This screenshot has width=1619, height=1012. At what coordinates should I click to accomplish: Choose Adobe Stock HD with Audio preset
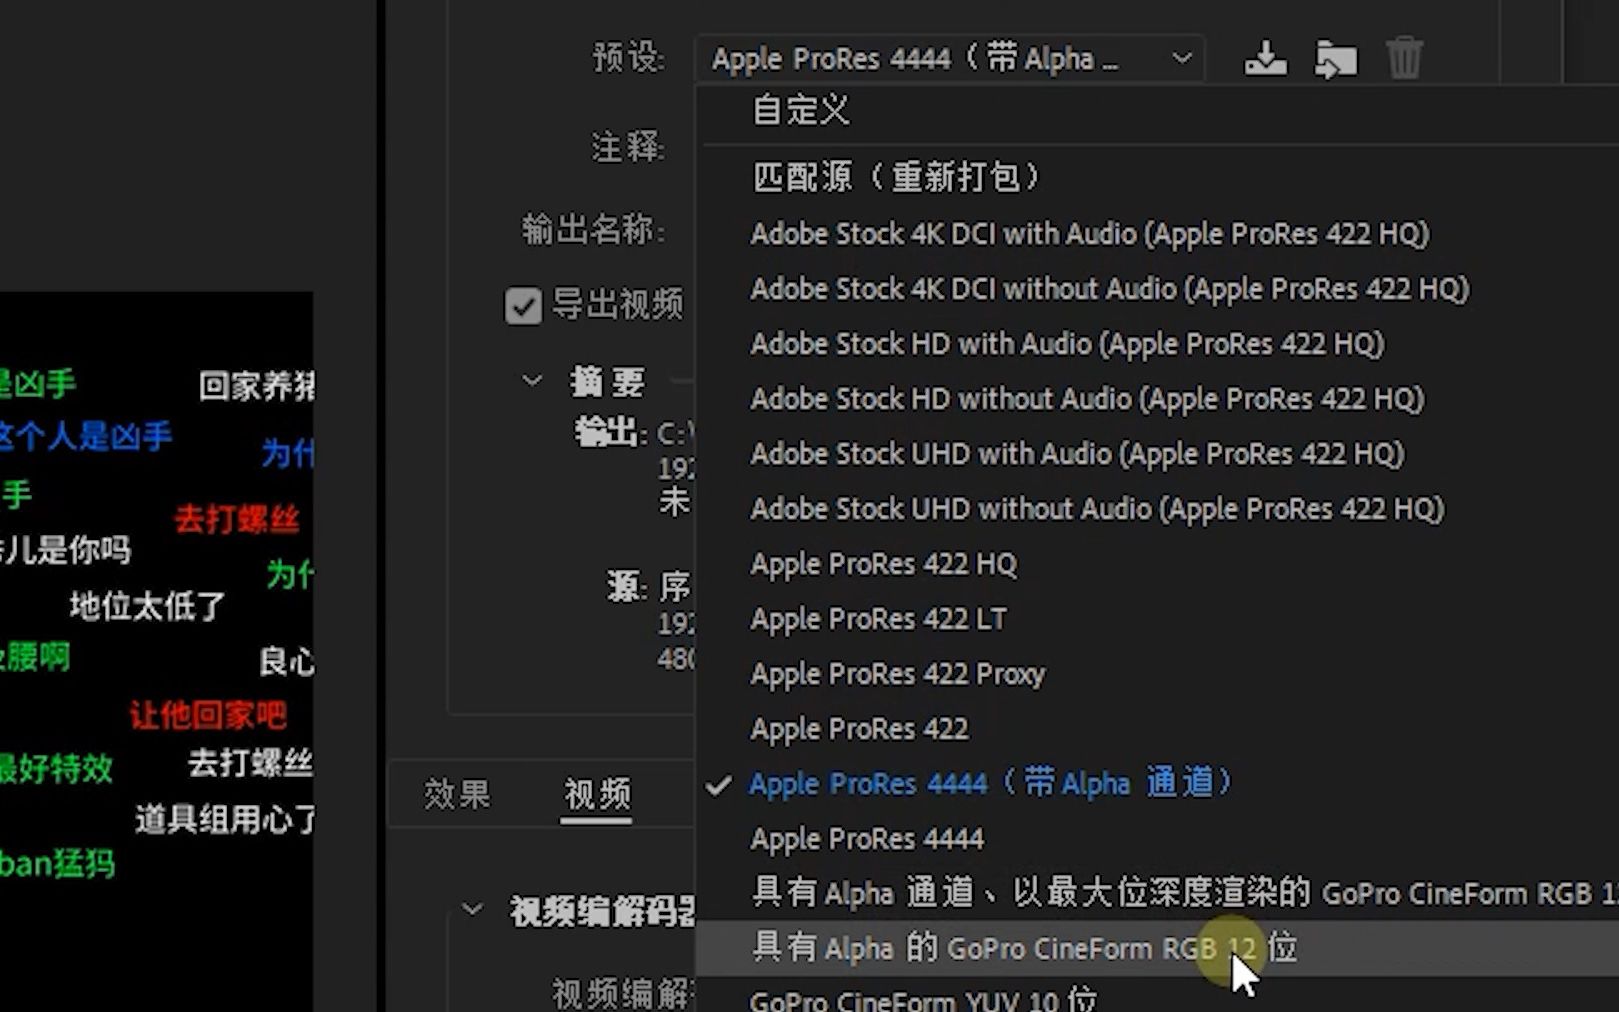[x=1157, y=344]
